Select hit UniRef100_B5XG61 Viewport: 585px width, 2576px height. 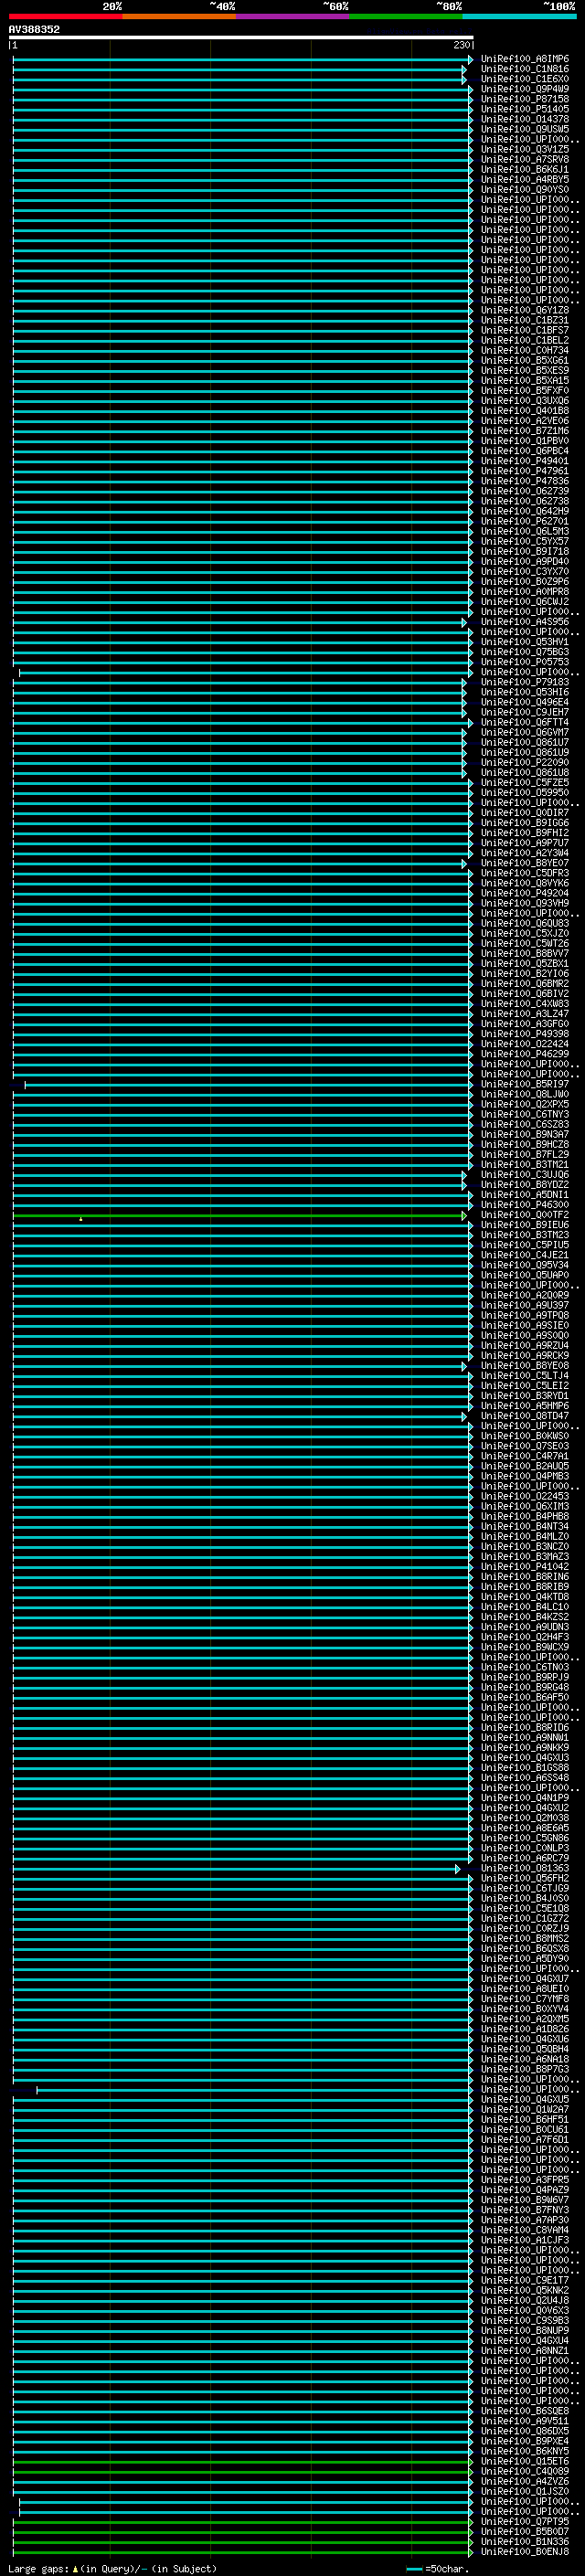[x=525, y=360]
